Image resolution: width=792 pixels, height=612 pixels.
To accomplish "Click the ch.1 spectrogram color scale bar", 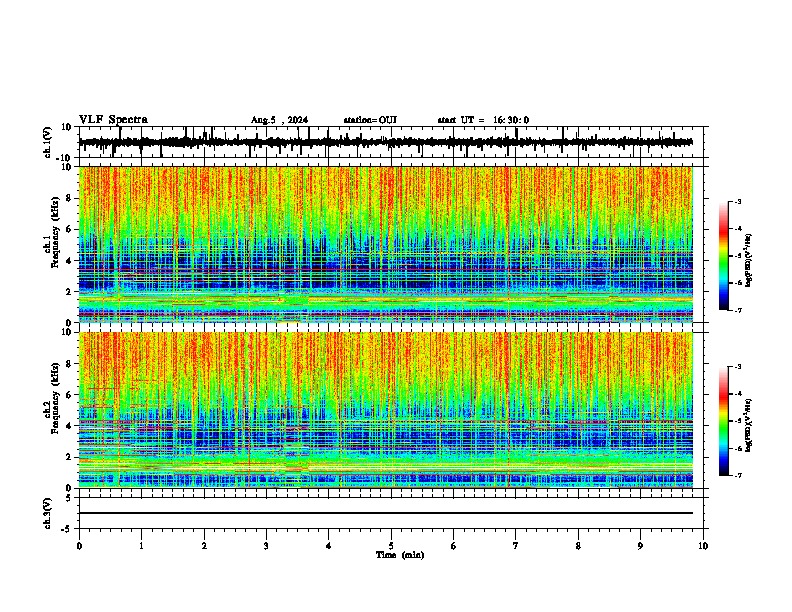I will point(724,256).
